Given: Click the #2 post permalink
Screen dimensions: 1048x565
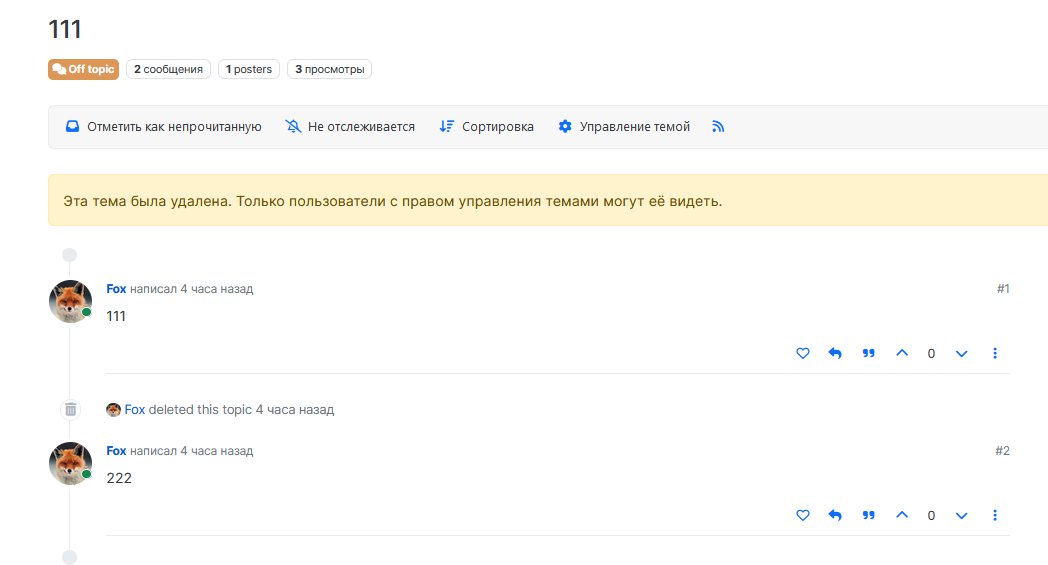Looking at the screenshot, I should point(1002,451).
